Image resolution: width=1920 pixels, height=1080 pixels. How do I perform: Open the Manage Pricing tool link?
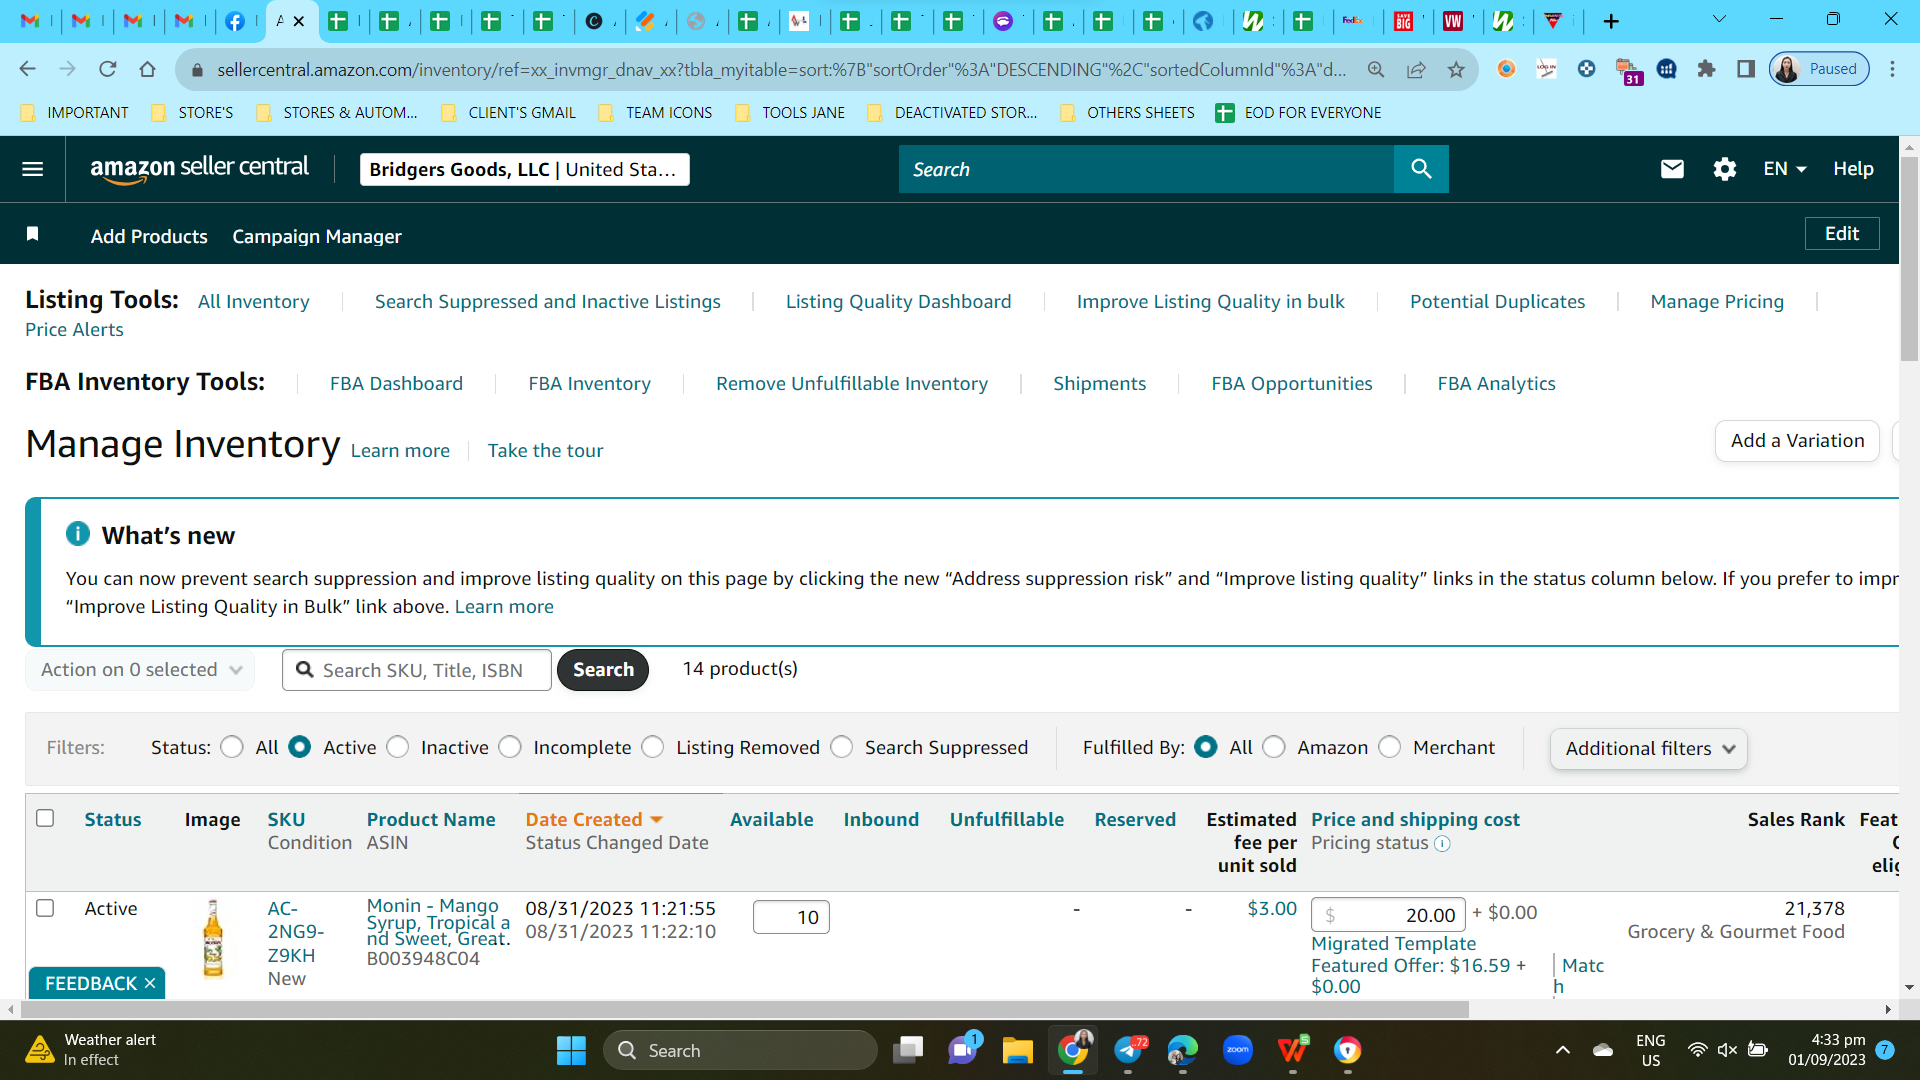coord(1717,301)
